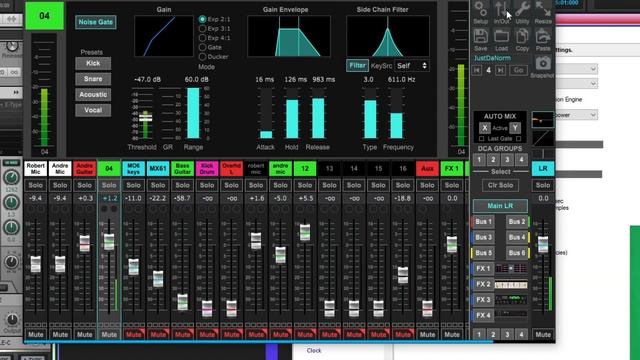
Task: Load the Snare gate preset
Action: (x=93, y=79)
